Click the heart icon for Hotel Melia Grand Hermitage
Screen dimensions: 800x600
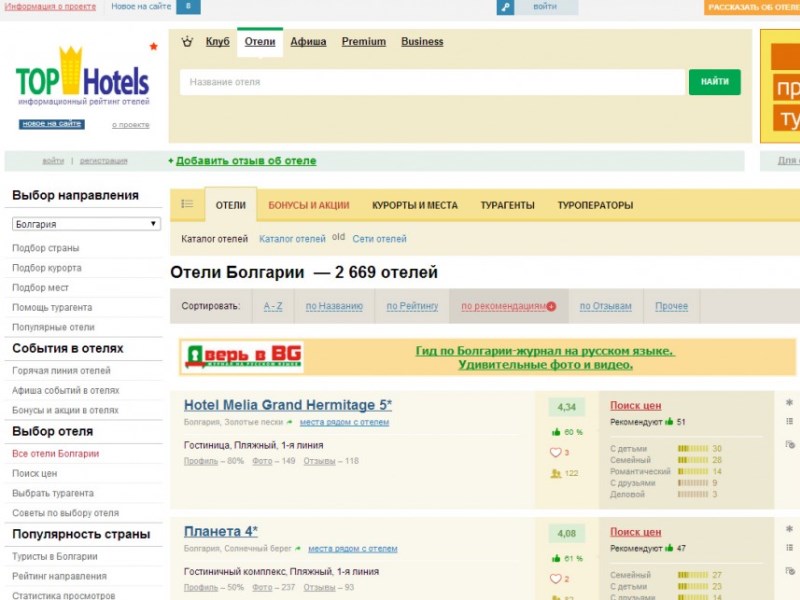[x=557, y=452]
